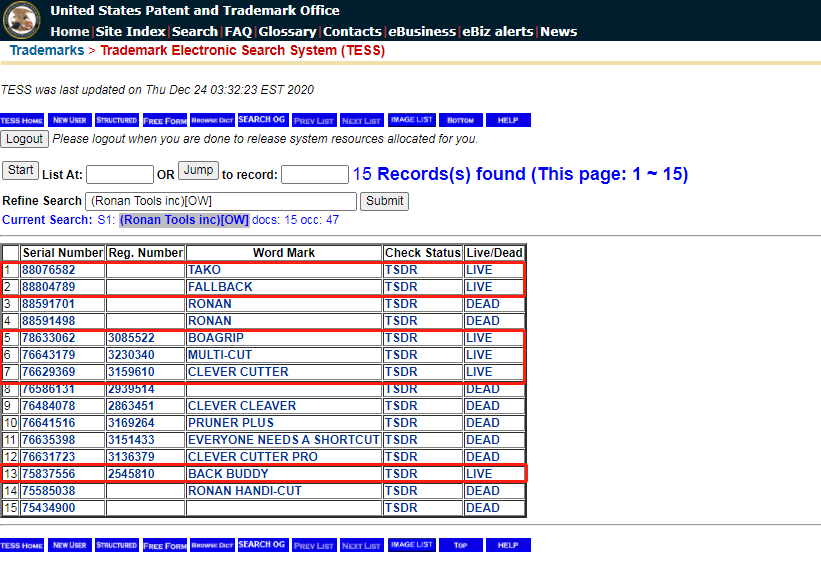Image resolution: width=821 pixels, height=562 pixels.
Task: Click the Start button
Action: tap(20, 170)
